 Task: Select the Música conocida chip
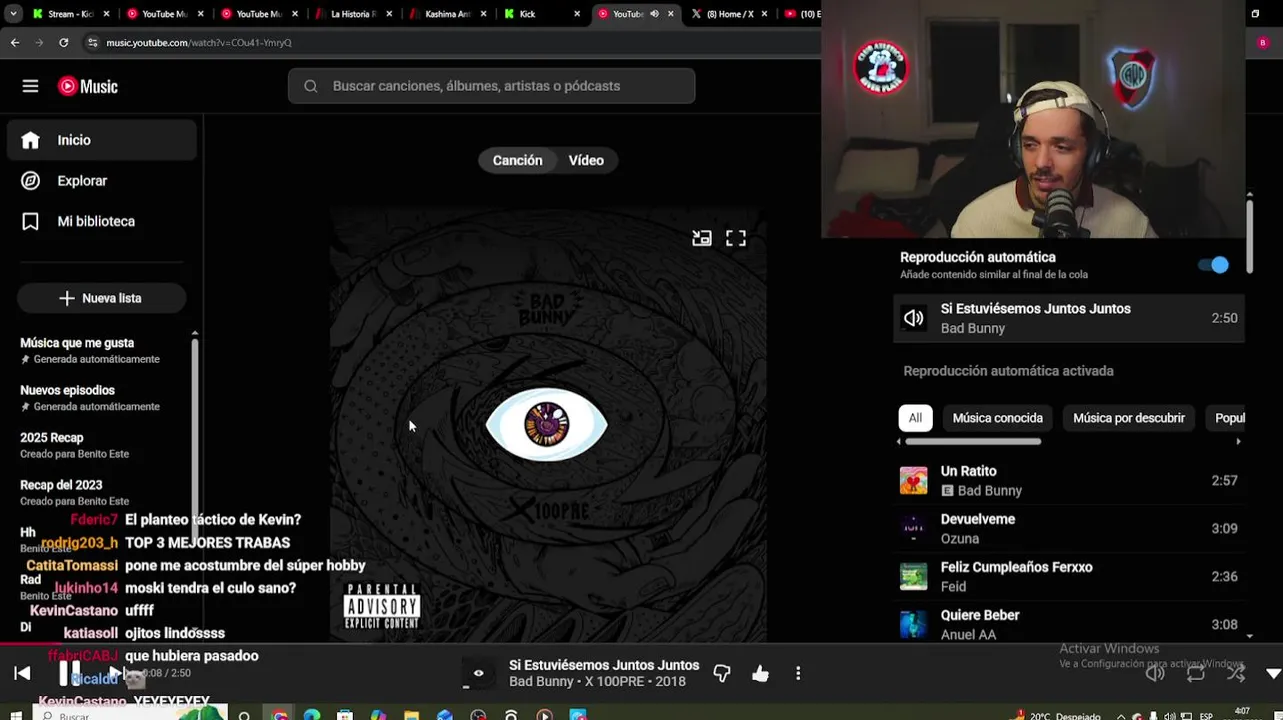click(997, 418)
